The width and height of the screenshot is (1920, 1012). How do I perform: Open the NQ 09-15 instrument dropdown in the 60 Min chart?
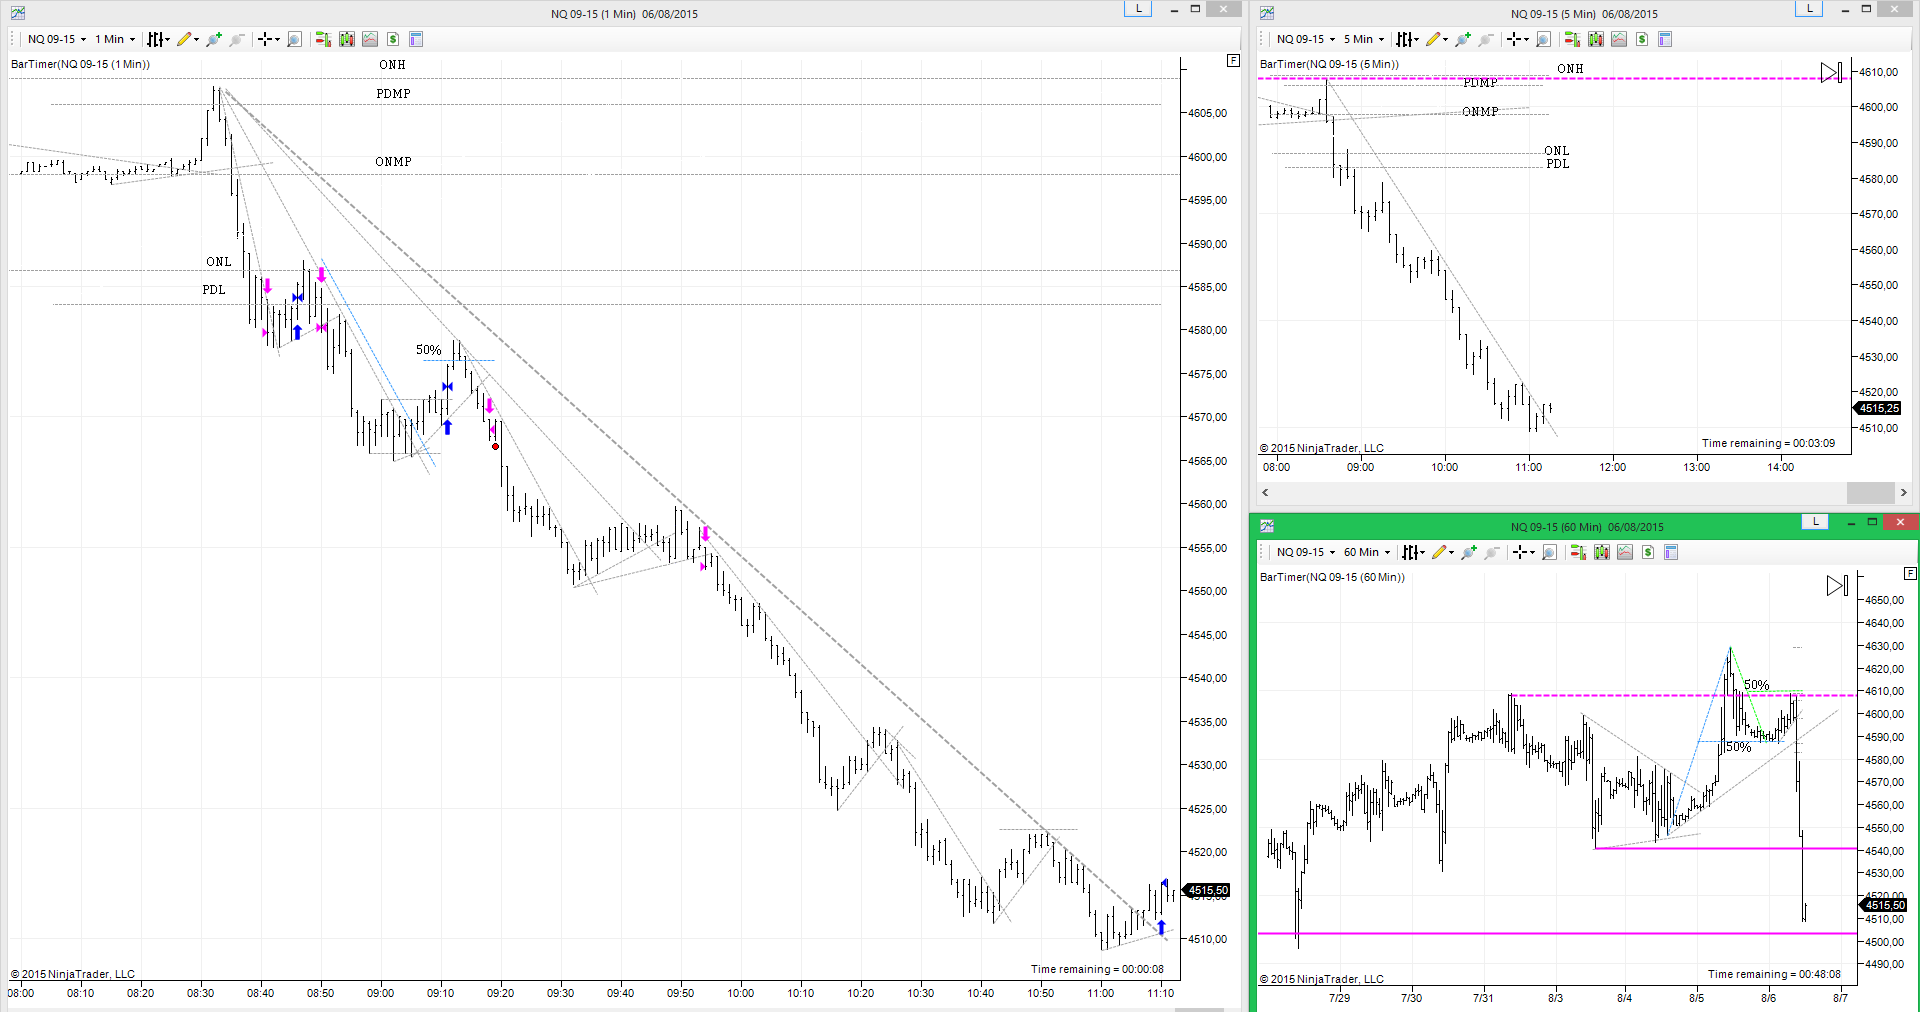[1305, 552]
